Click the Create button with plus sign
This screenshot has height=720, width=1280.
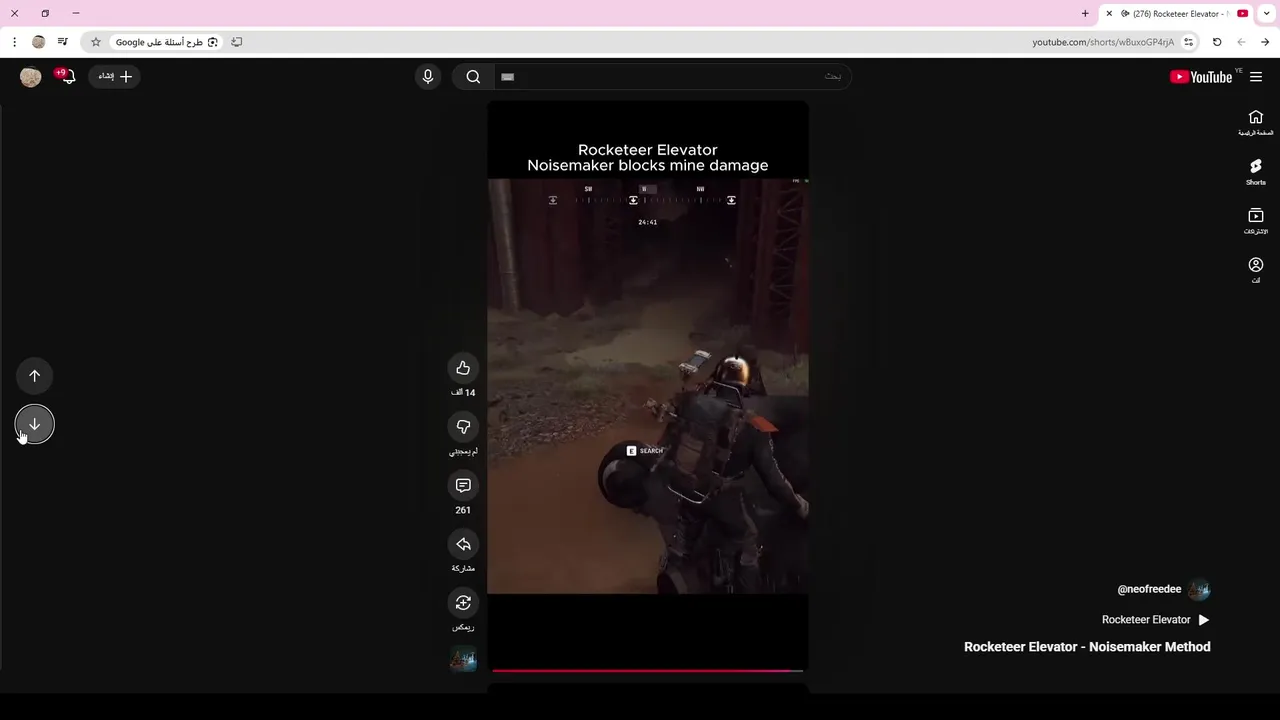click(114, 76)
